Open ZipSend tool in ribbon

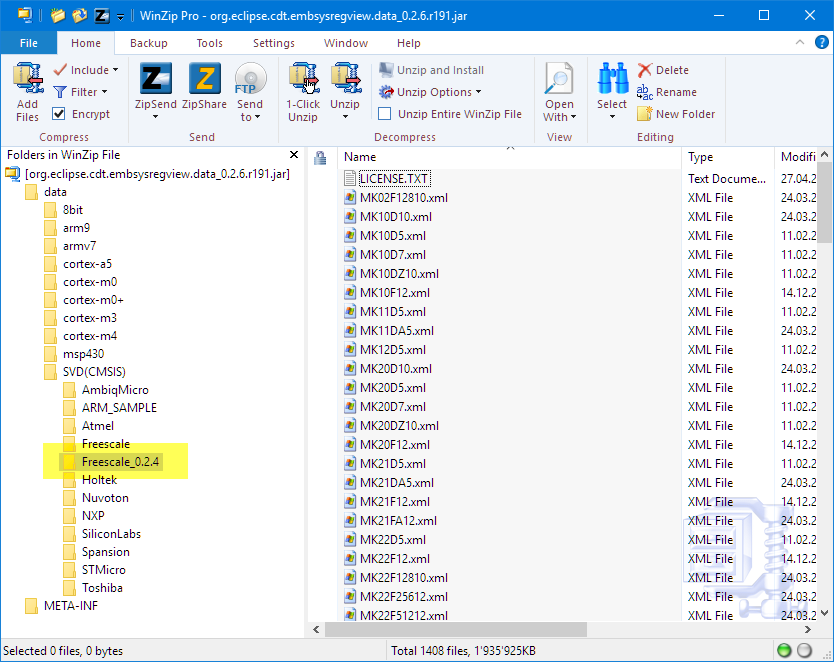pos(155,80)
